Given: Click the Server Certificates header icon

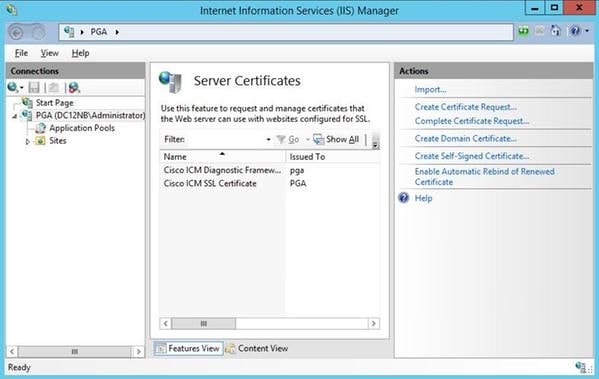Looking at the screenshot, I should (170, 82).
